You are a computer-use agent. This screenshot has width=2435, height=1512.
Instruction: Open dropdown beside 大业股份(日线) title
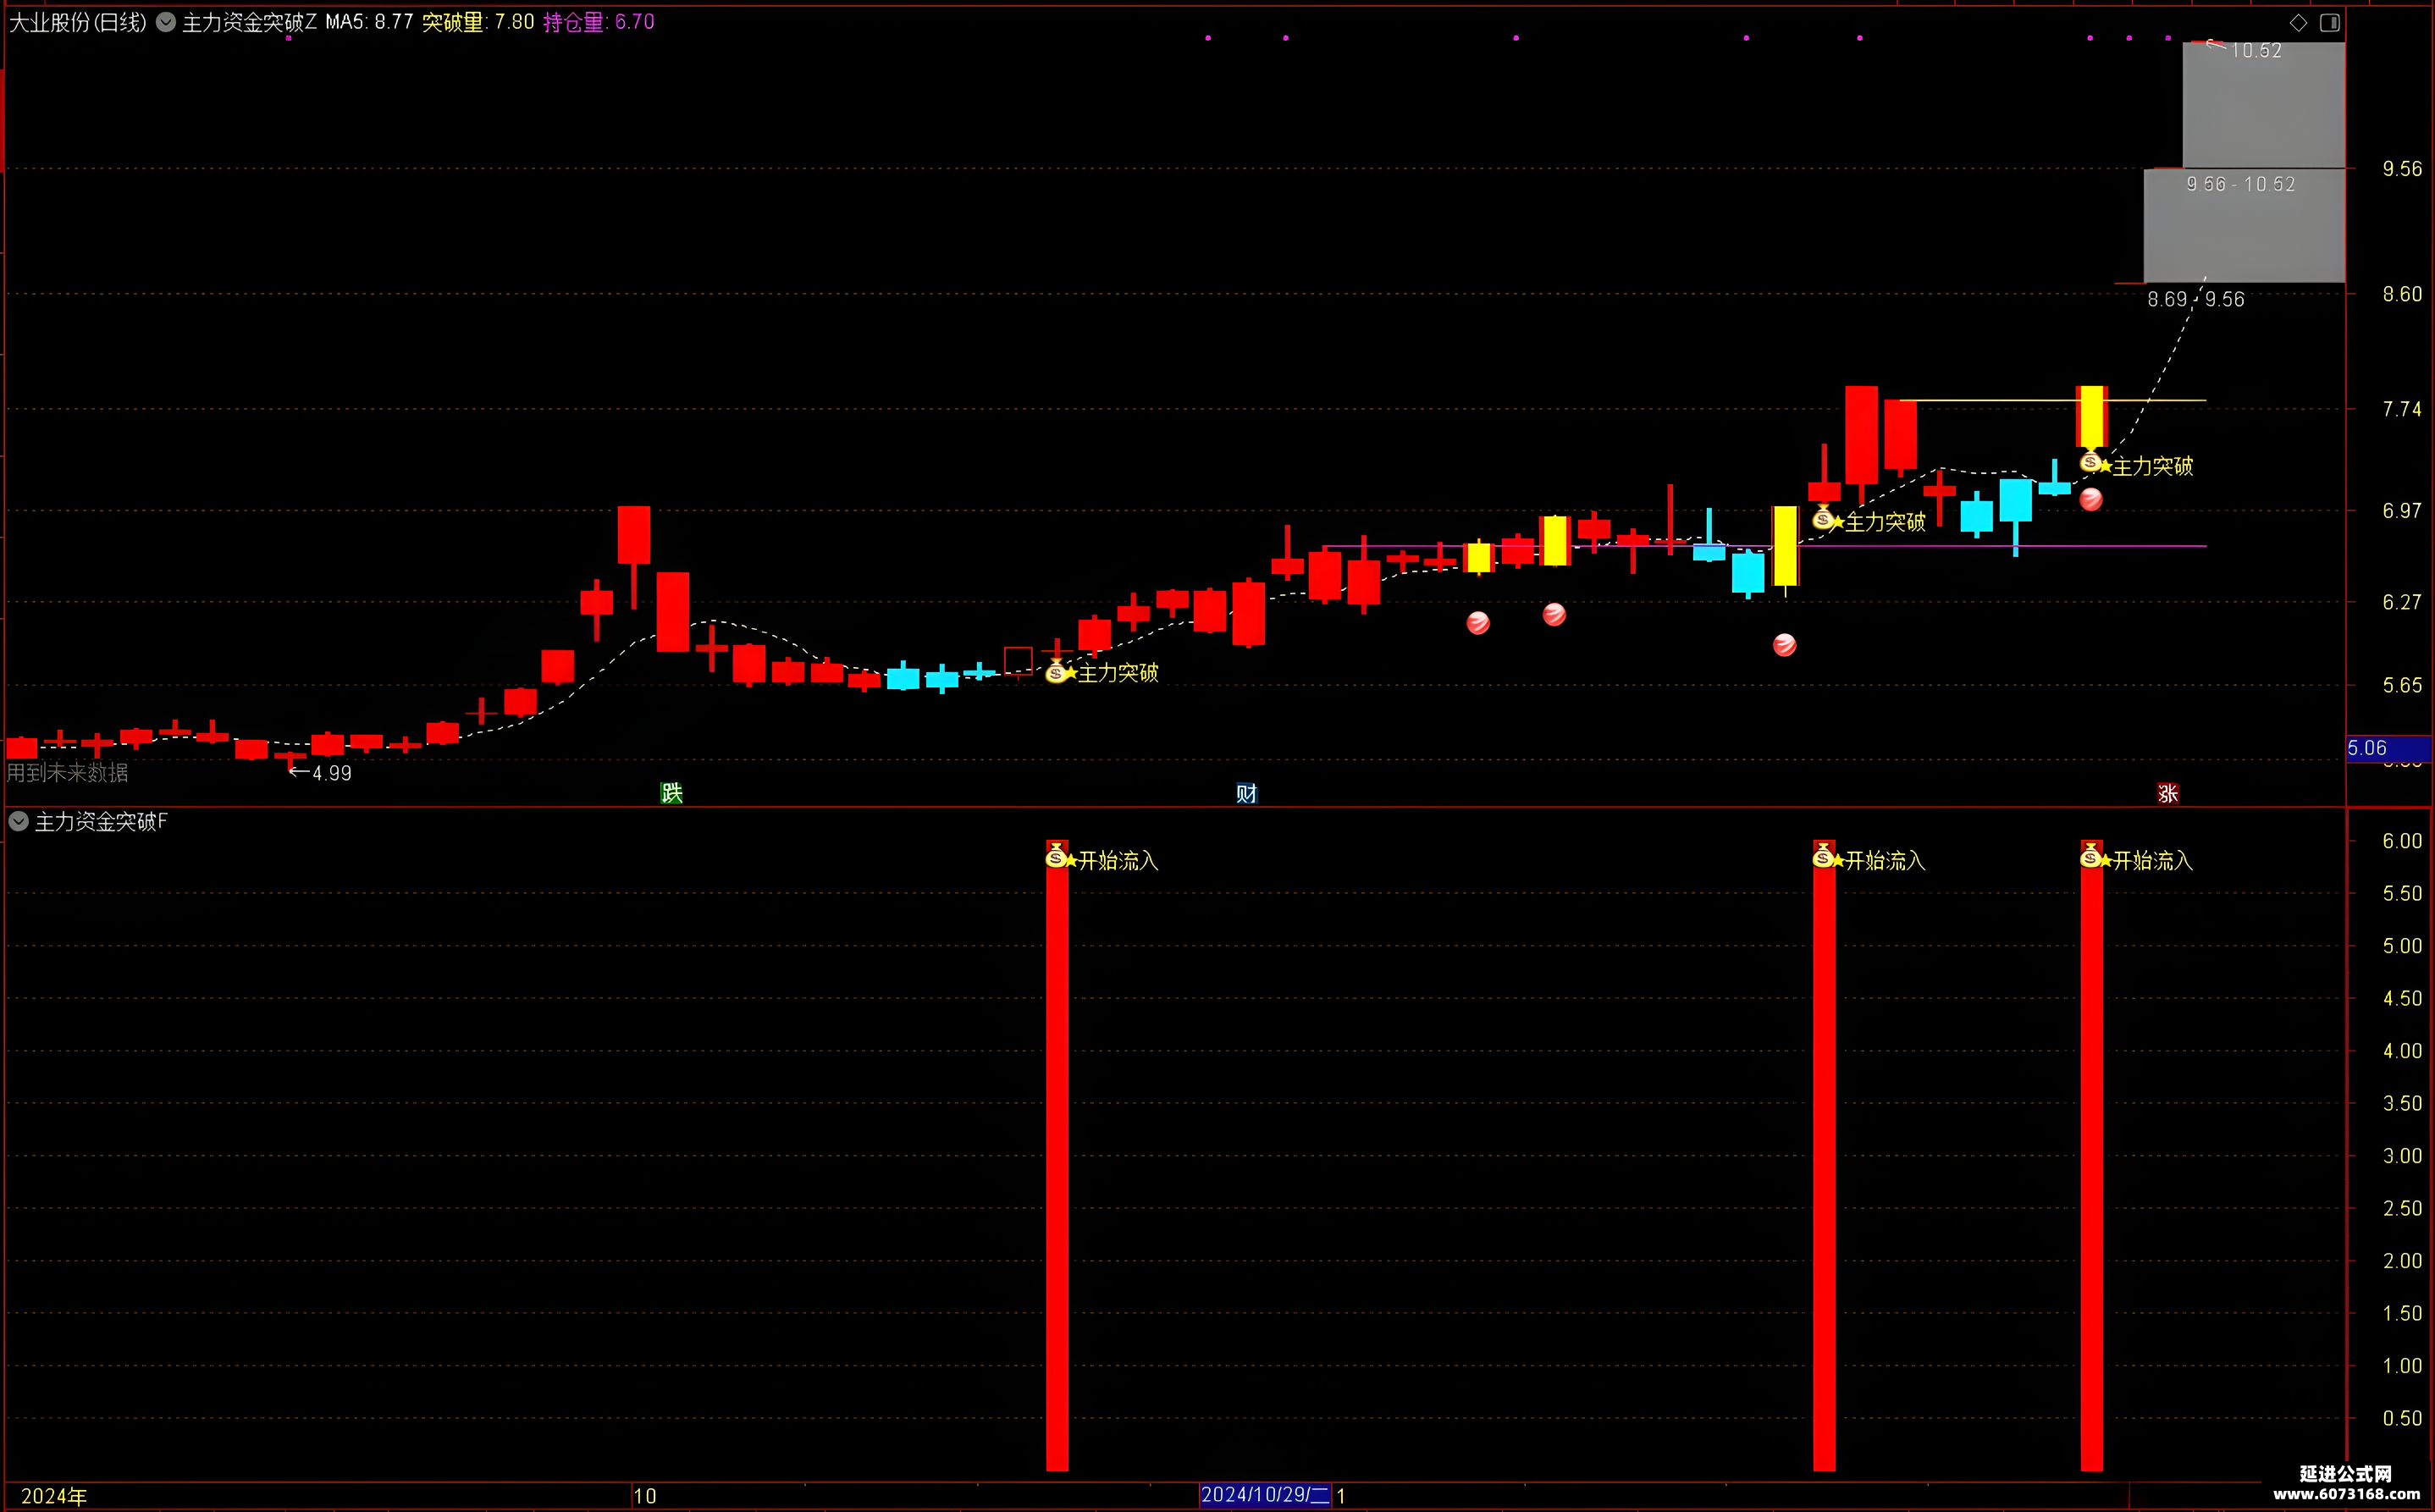(x=166, y=21)
